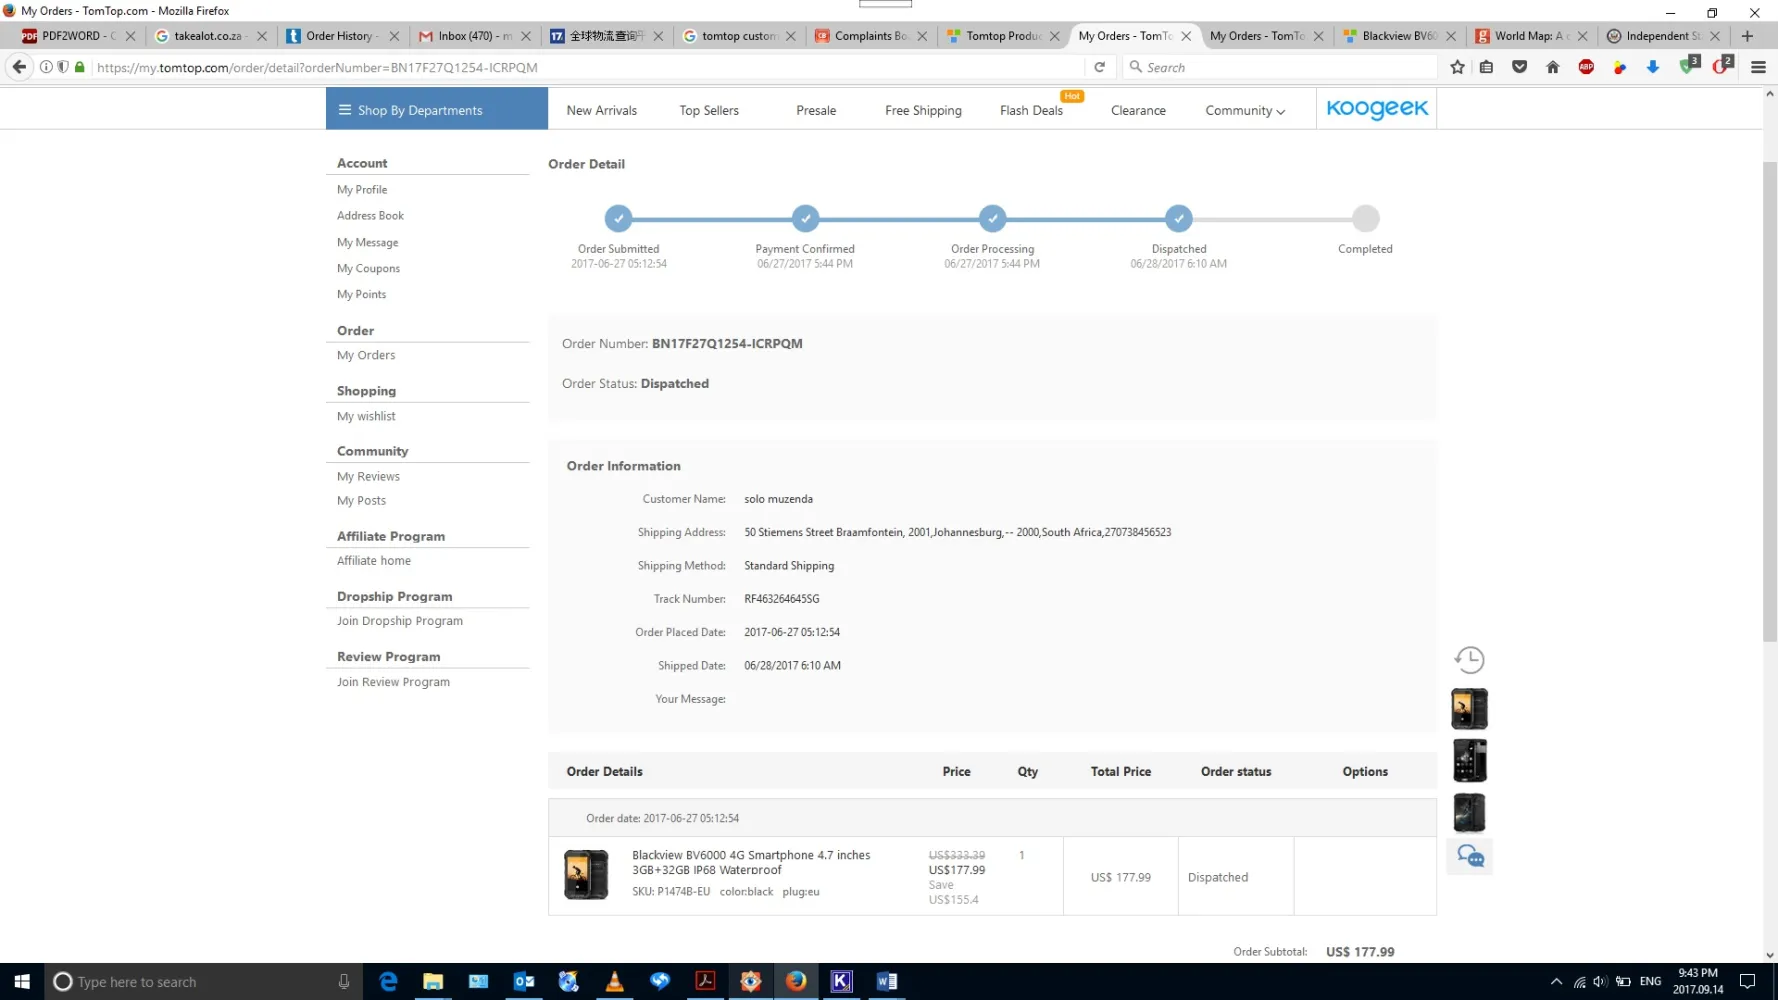Open Address Book in the sidebar
The height and width of the screenshot is (1000, 1778).
(370, 216)
